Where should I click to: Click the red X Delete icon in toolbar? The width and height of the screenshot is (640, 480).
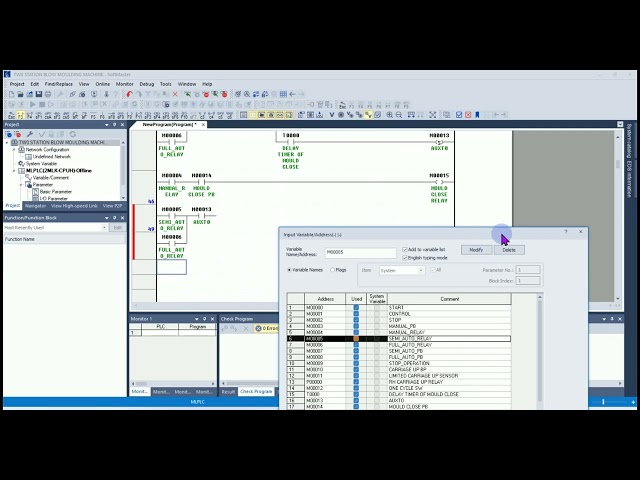(x=175, y=94)
